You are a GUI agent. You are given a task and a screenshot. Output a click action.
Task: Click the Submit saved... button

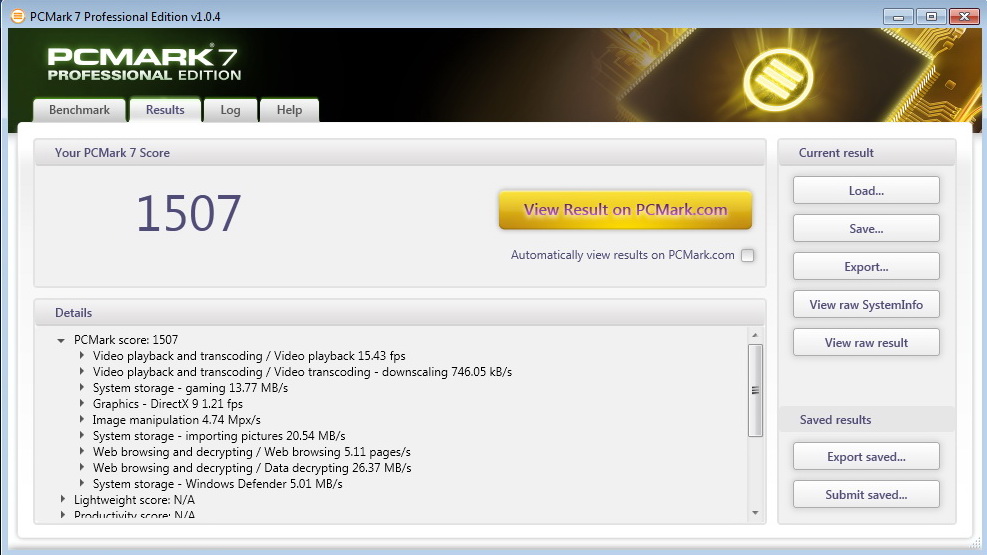click(866, 495)
